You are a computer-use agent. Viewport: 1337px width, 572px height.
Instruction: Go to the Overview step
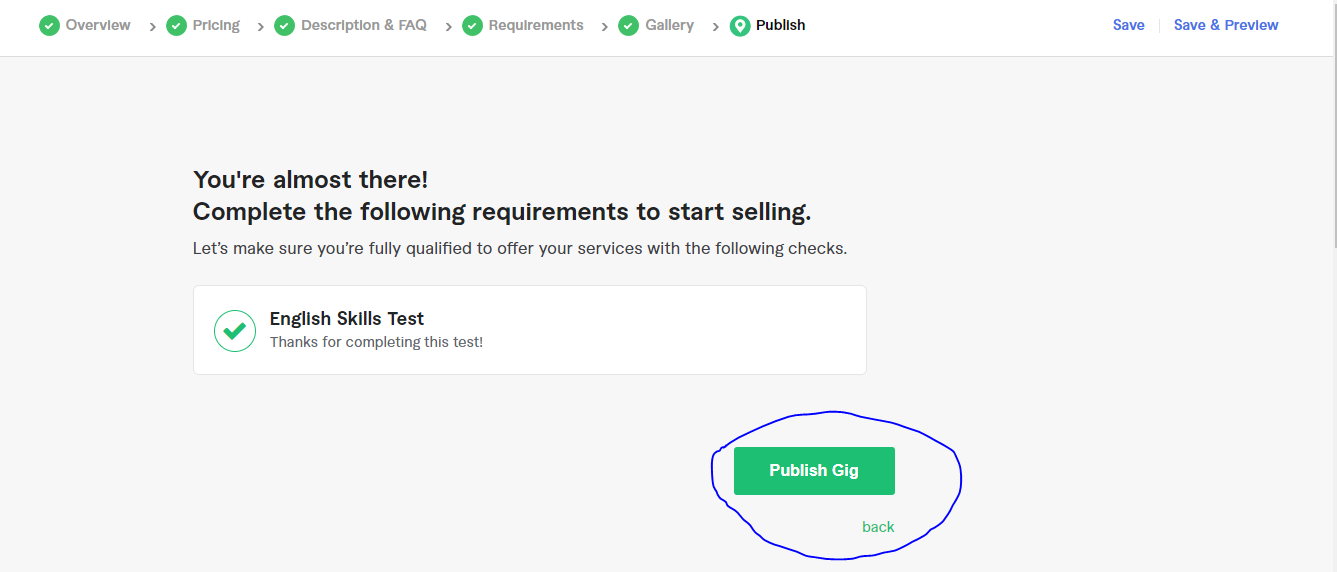[x=98, y=25]
